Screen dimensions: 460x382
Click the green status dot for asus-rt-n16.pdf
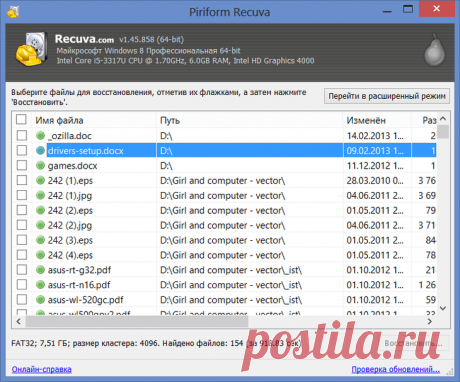[x=40, y=285]
